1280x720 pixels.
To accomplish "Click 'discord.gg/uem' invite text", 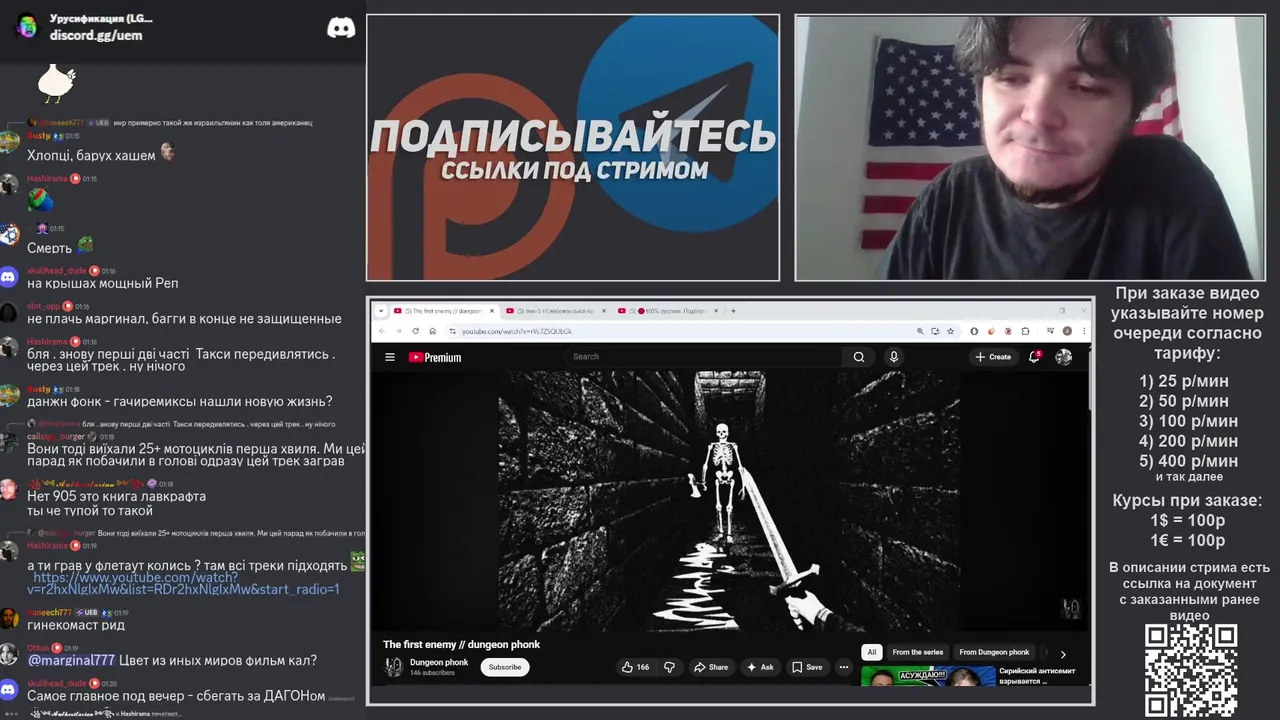I will (96, 35).
